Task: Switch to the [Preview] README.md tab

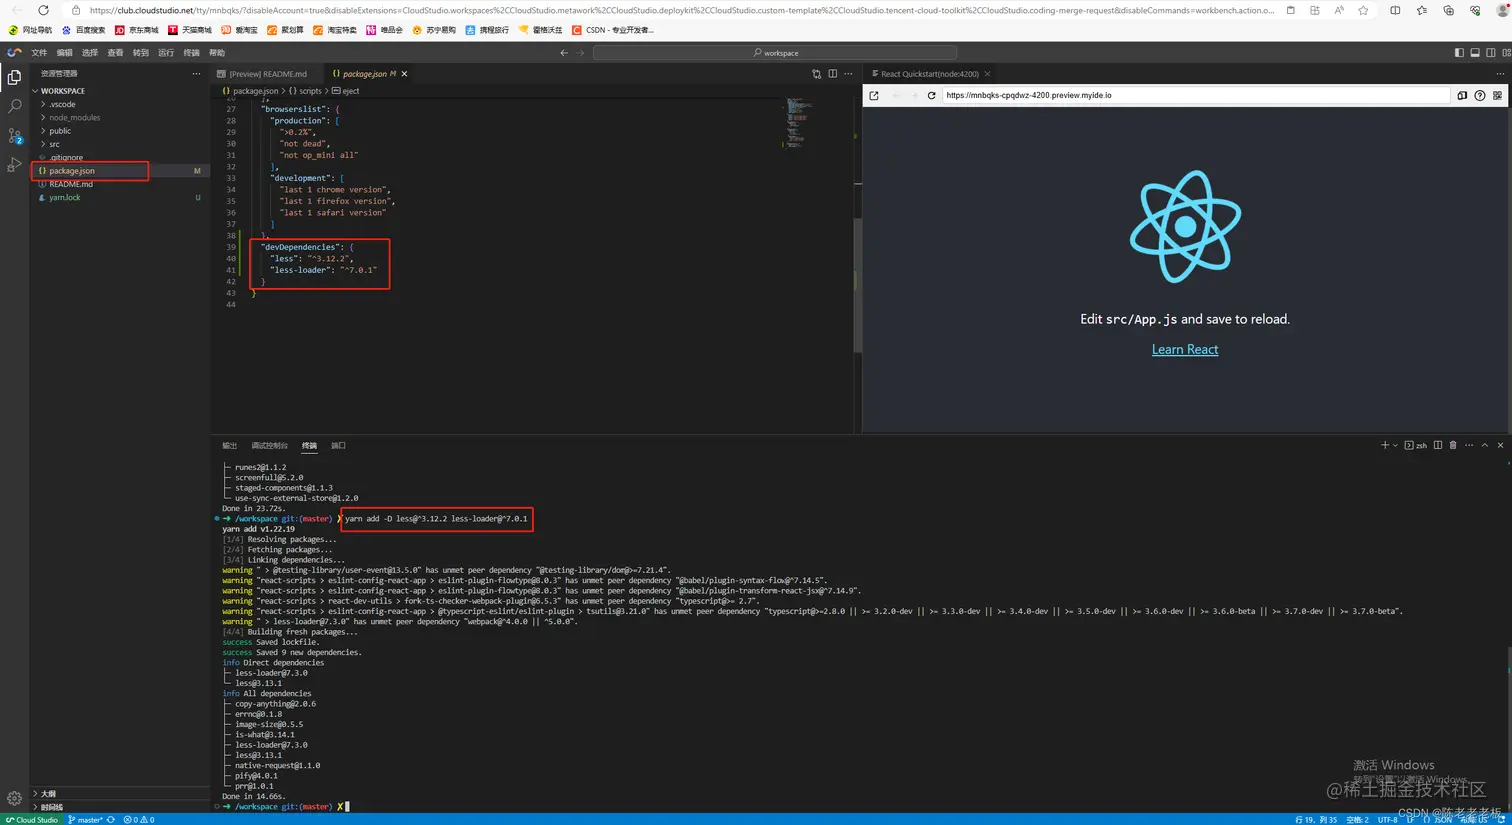Action: 266,74
